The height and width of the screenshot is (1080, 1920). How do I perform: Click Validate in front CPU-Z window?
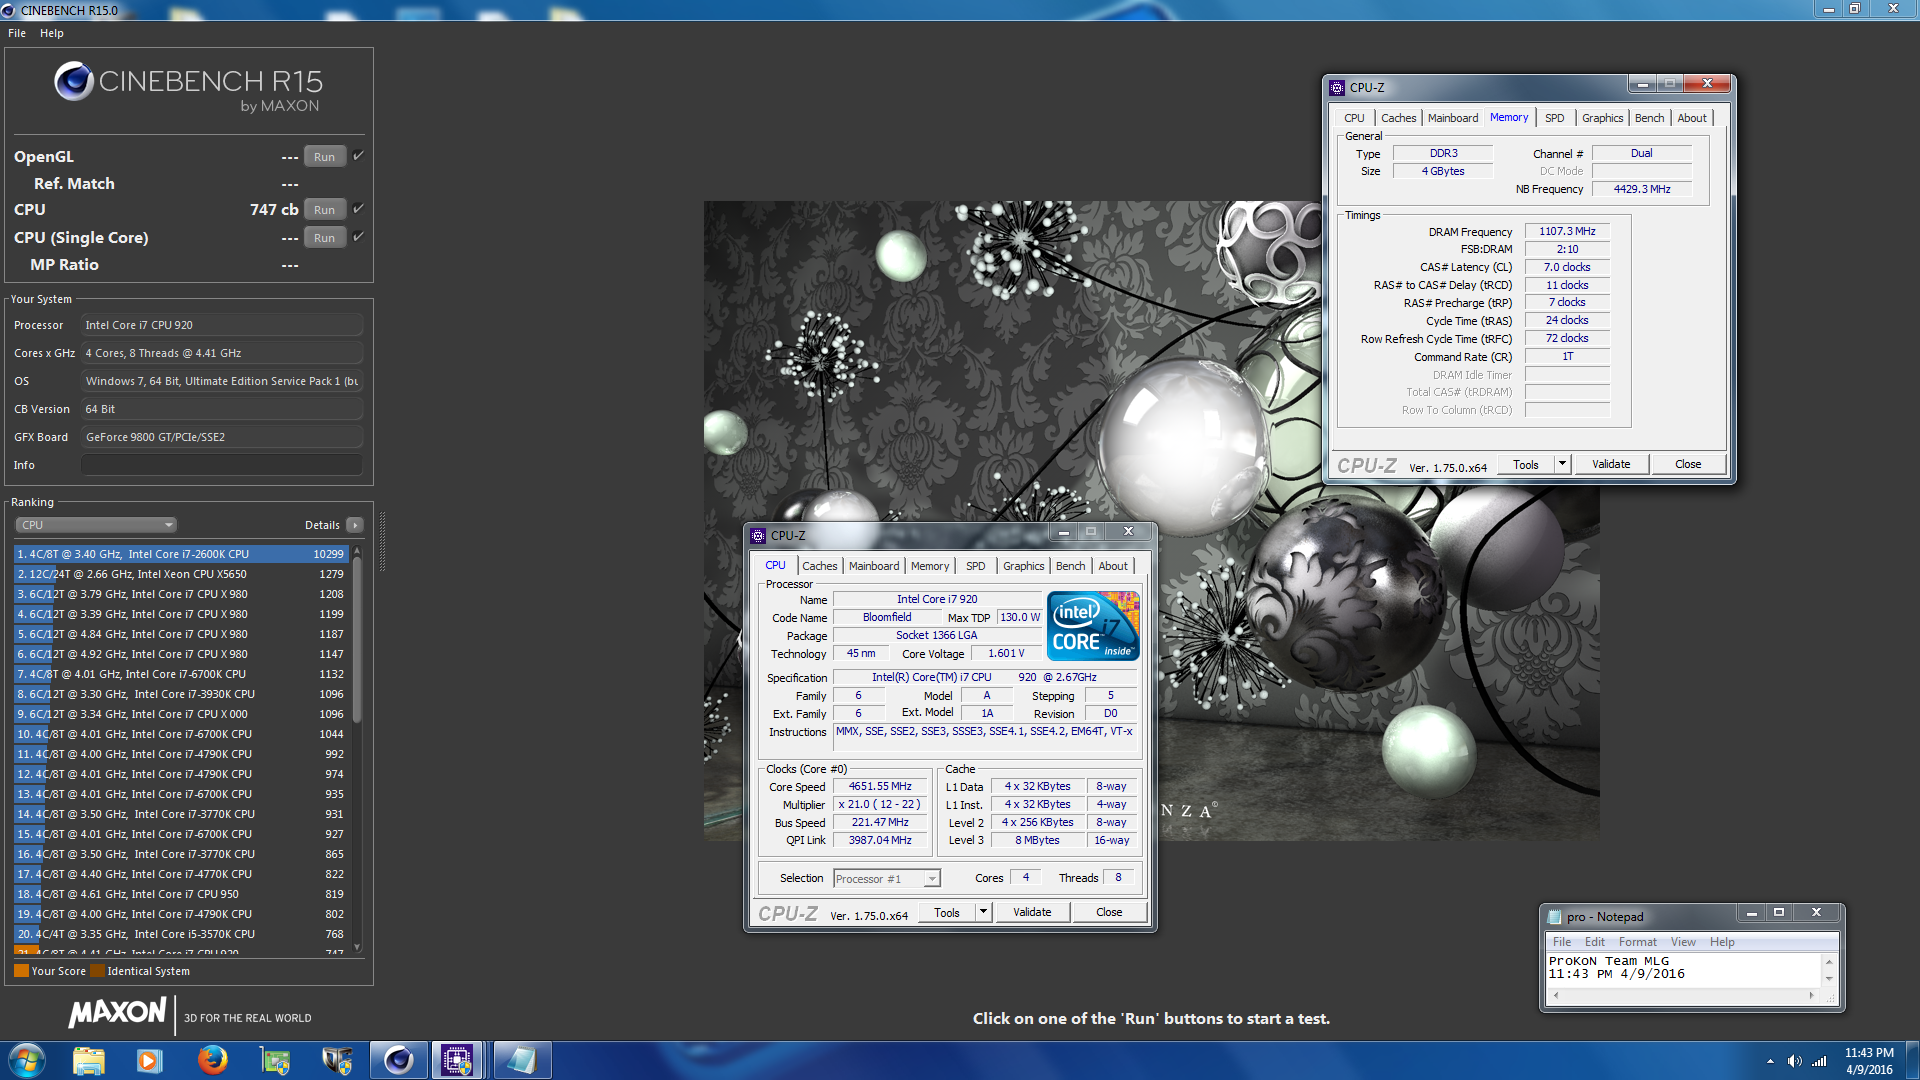1032,911
